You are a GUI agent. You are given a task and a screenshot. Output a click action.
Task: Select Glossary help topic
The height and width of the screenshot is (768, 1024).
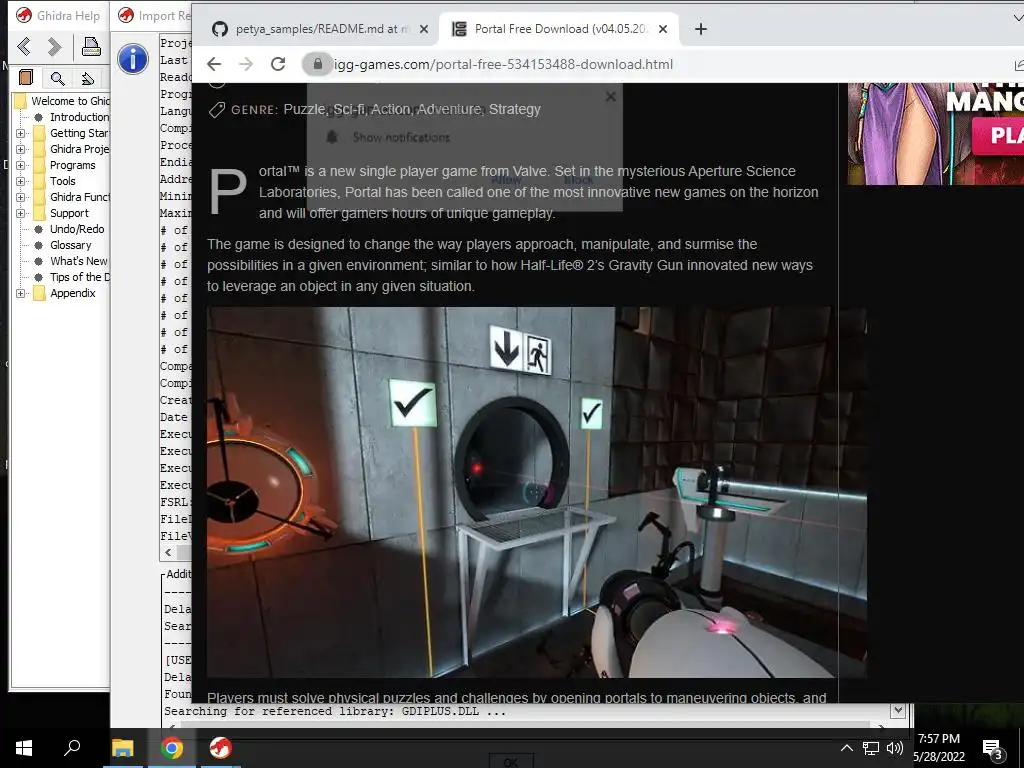point(71,245)
